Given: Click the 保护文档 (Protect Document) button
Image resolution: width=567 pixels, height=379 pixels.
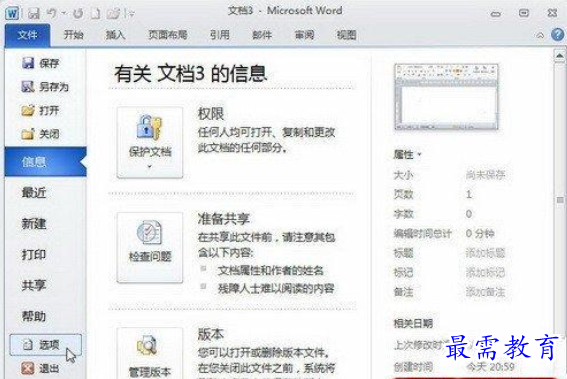Looking at the screenshot, I should tap(150, 142).
